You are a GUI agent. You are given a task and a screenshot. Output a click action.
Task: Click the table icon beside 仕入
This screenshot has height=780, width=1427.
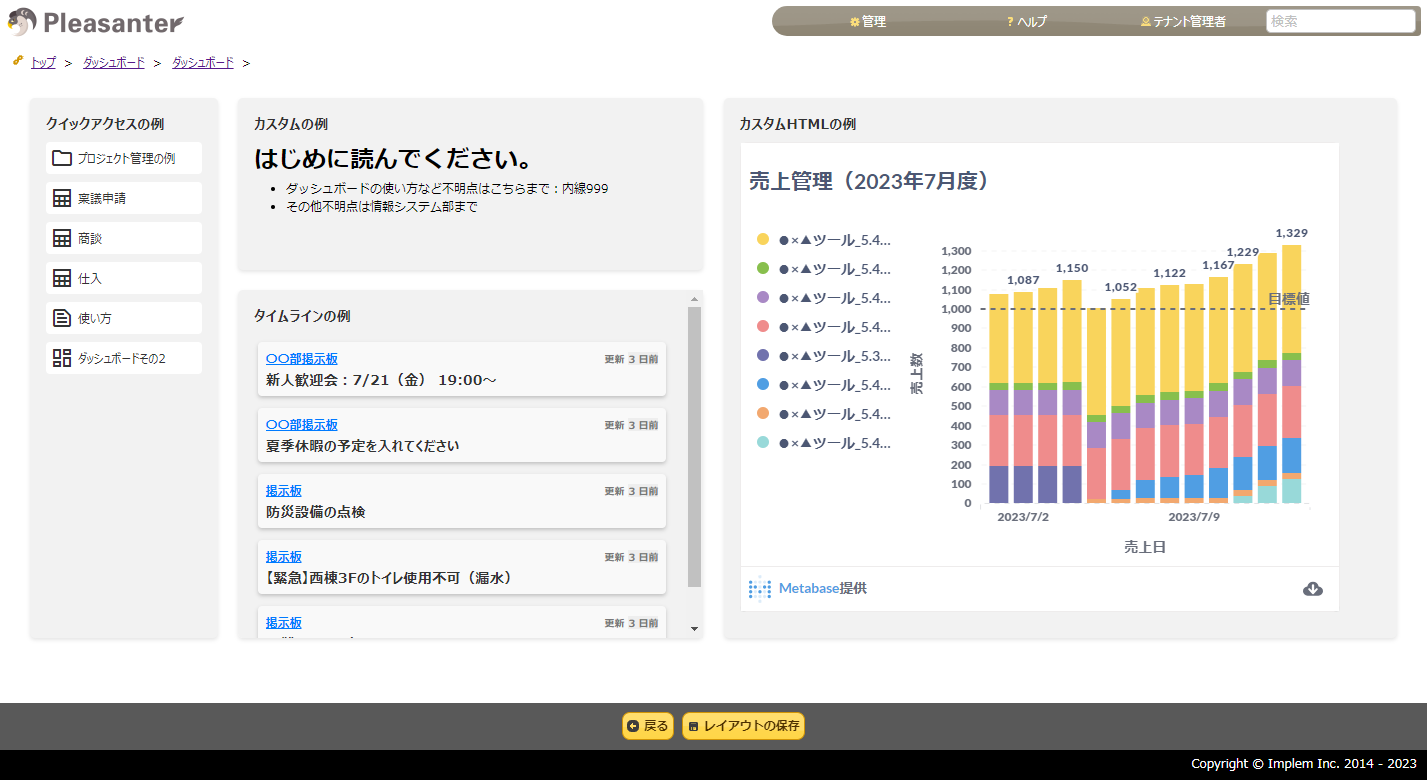[62, 278]
